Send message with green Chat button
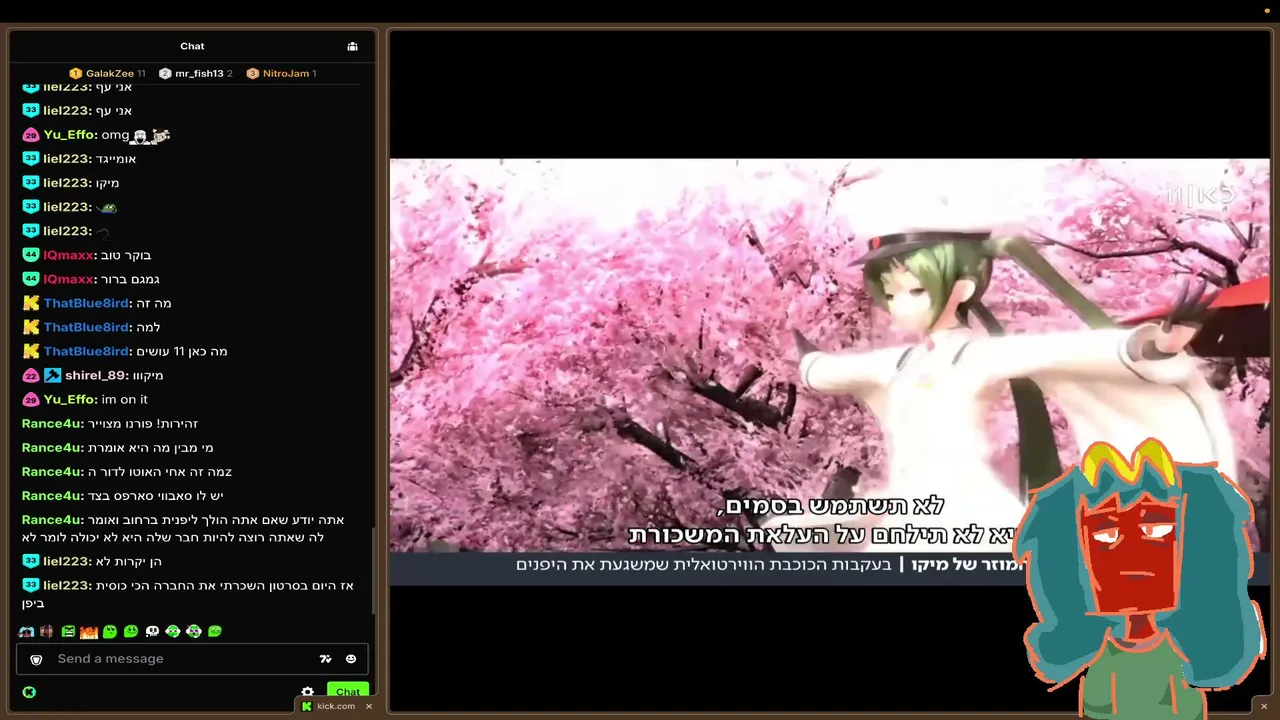This screenshot has width=1280, height=720. pyautogui.click(x=348, y=692)
